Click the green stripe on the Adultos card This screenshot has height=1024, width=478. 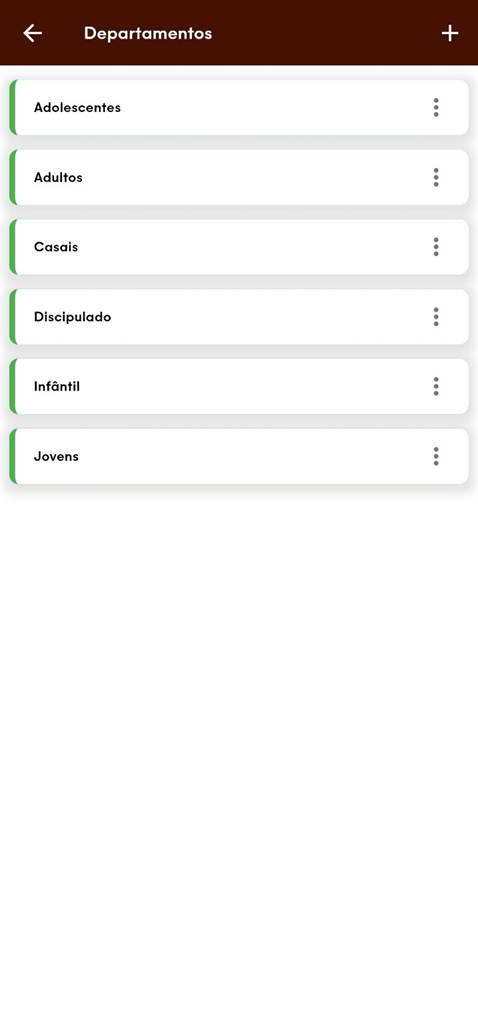coord(12,177)
